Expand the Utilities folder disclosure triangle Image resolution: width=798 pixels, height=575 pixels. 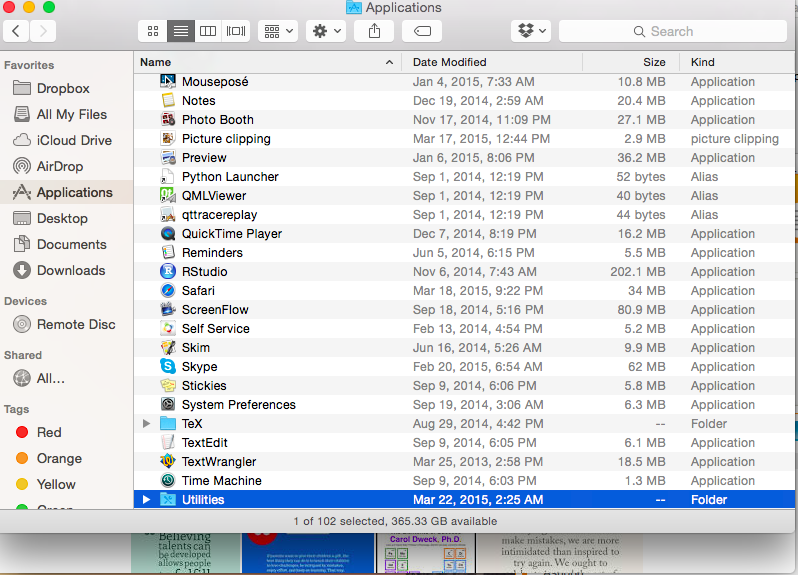(147, 499)
